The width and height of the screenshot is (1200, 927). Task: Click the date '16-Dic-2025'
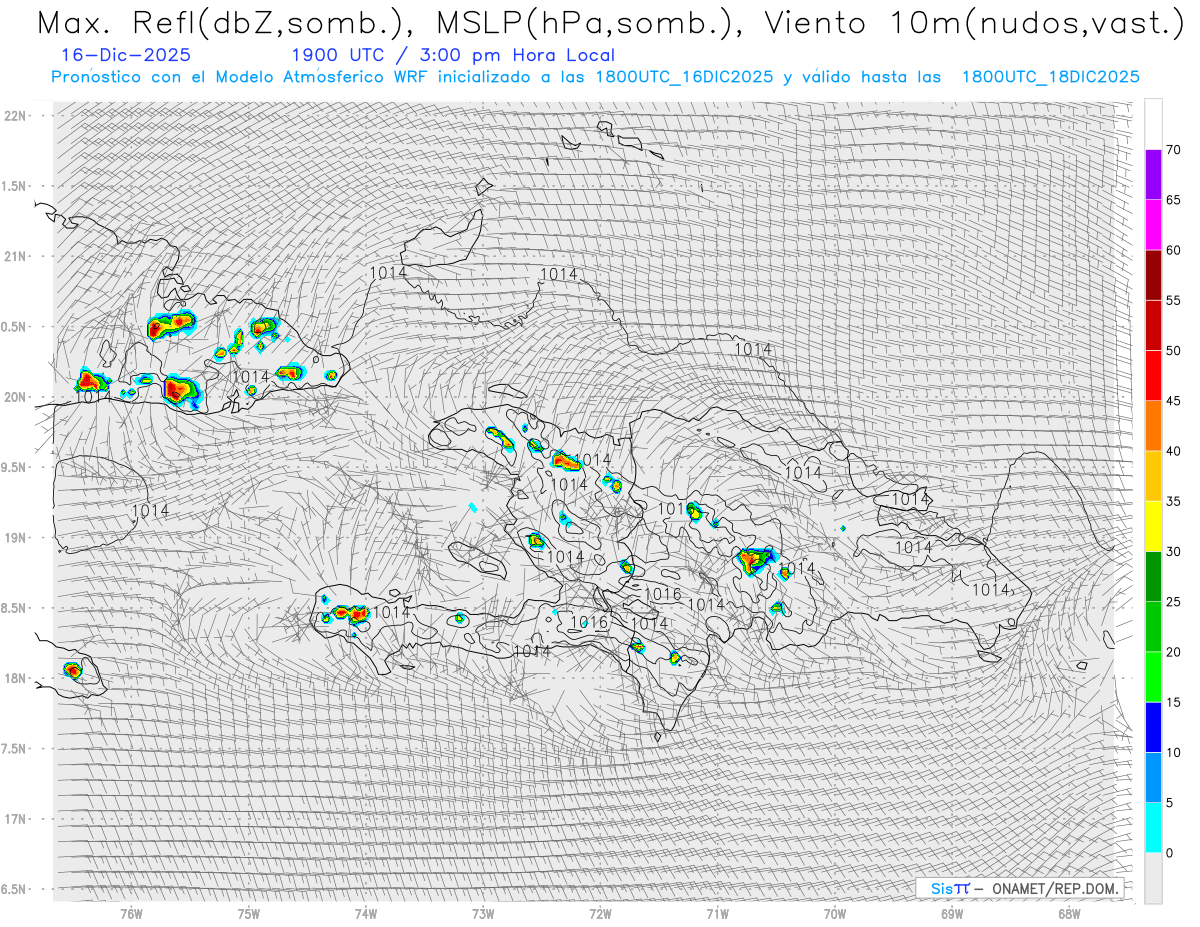pyautogui.click(x=126, y=56)
